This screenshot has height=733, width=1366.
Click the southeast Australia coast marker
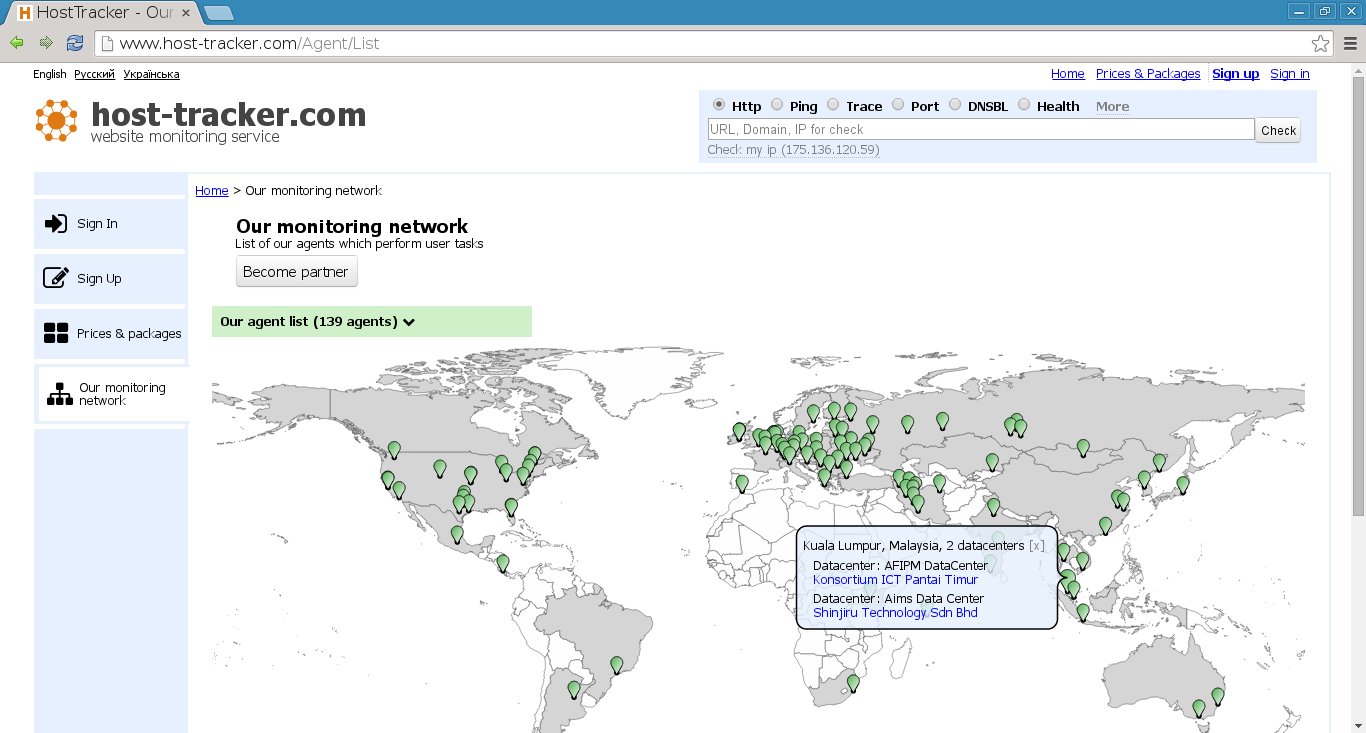[x=1218, y=697]
